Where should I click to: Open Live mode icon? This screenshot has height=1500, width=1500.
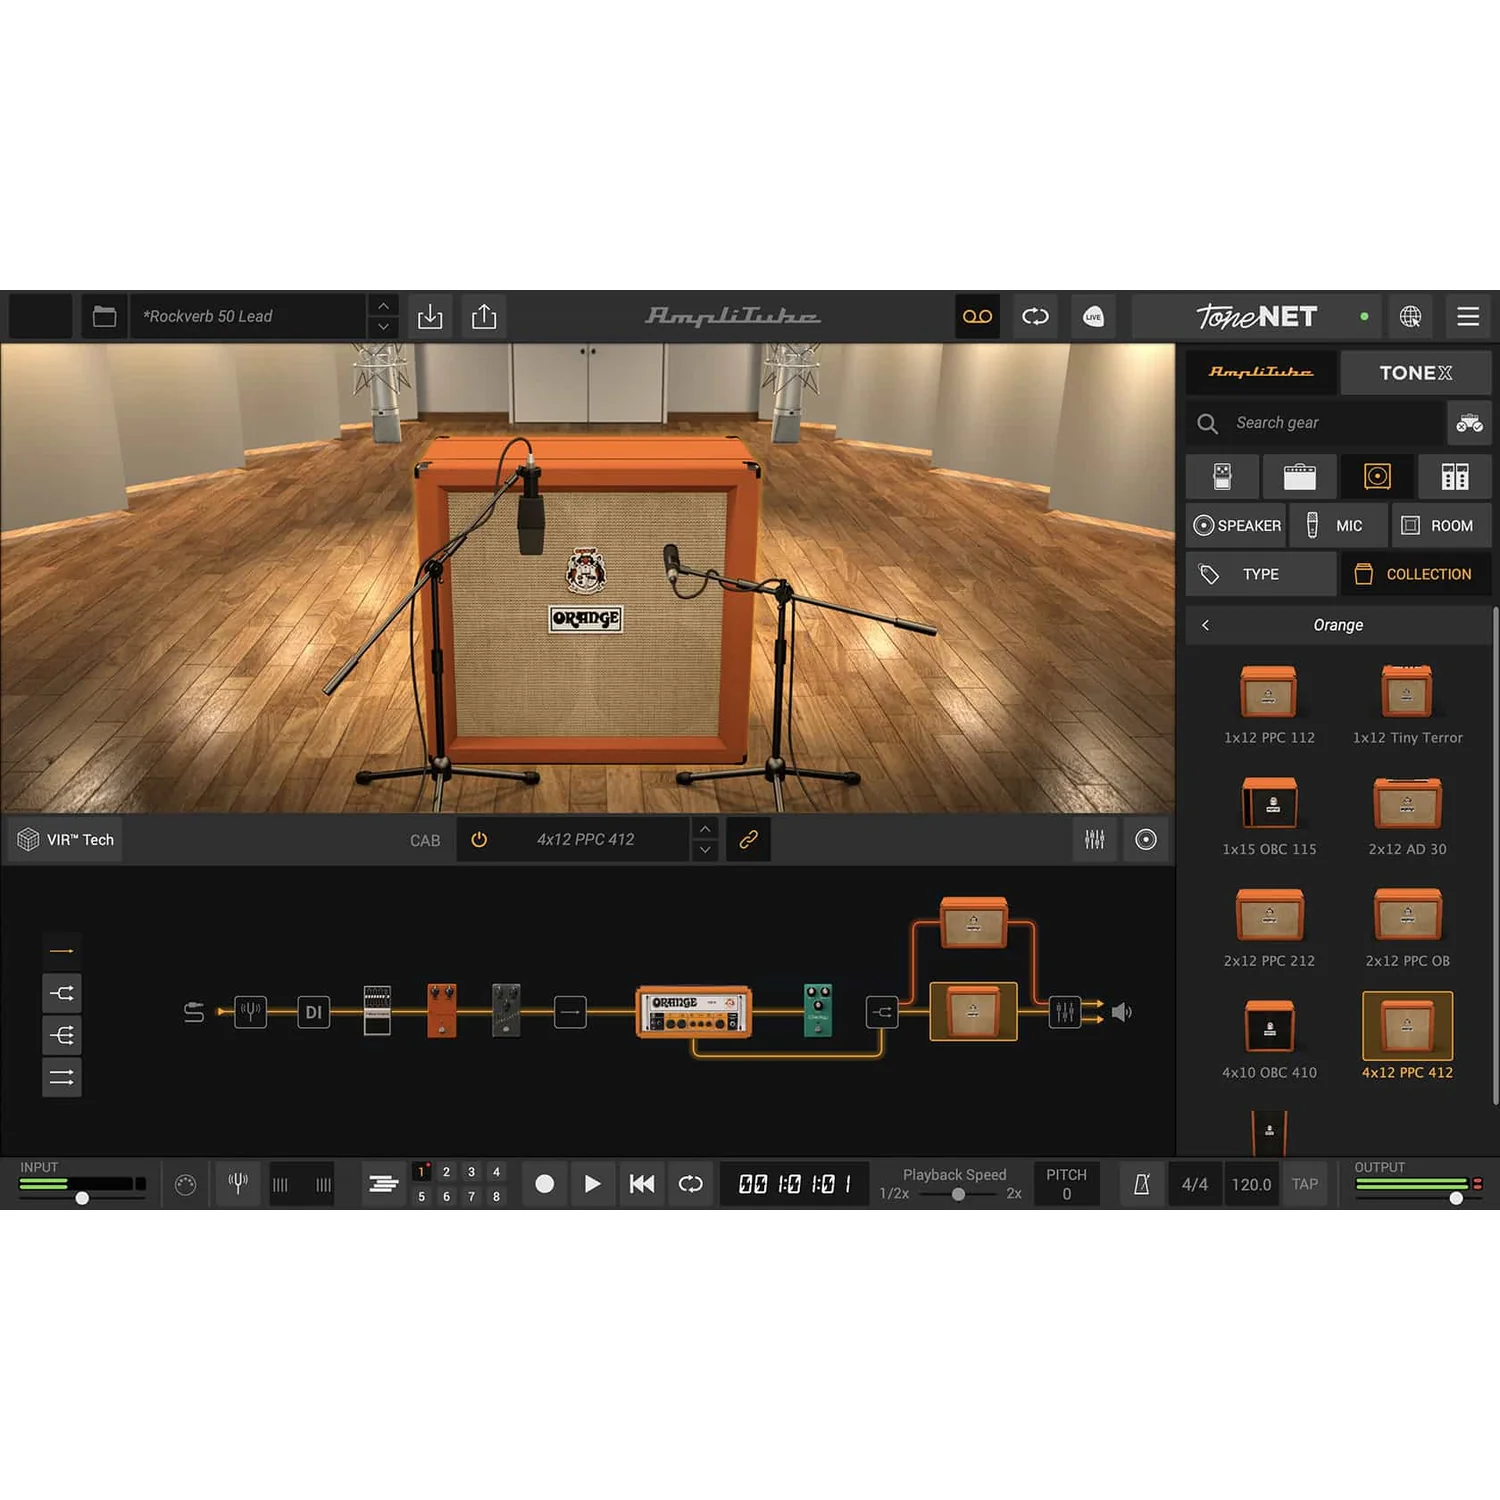tap(1093, 317)
